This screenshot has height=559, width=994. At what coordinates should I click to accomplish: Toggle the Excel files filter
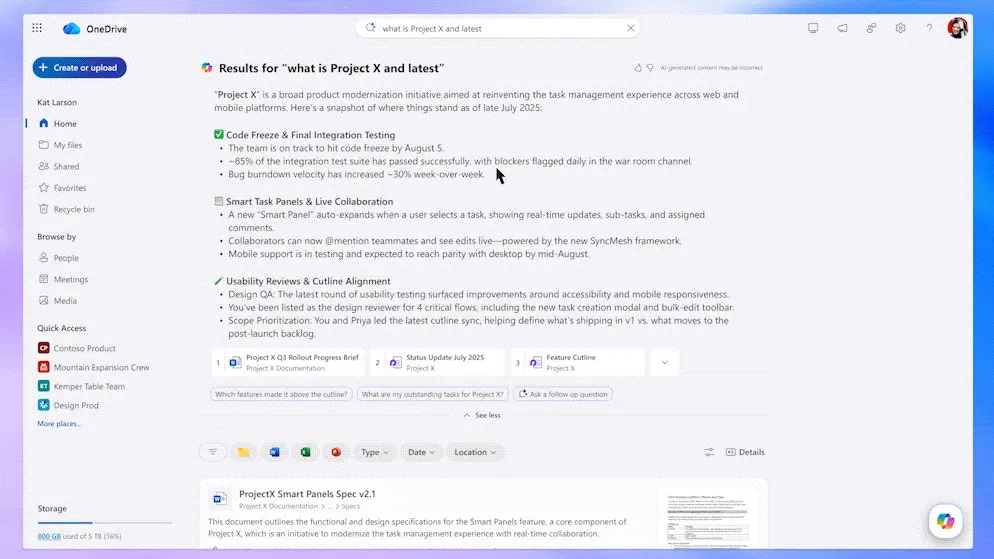(305, 452)
